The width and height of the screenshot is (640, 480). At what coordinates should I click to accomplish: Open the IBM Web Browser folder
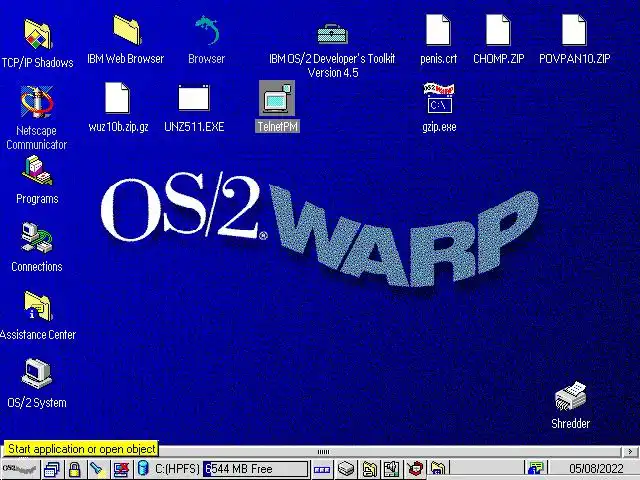point(127,29)
